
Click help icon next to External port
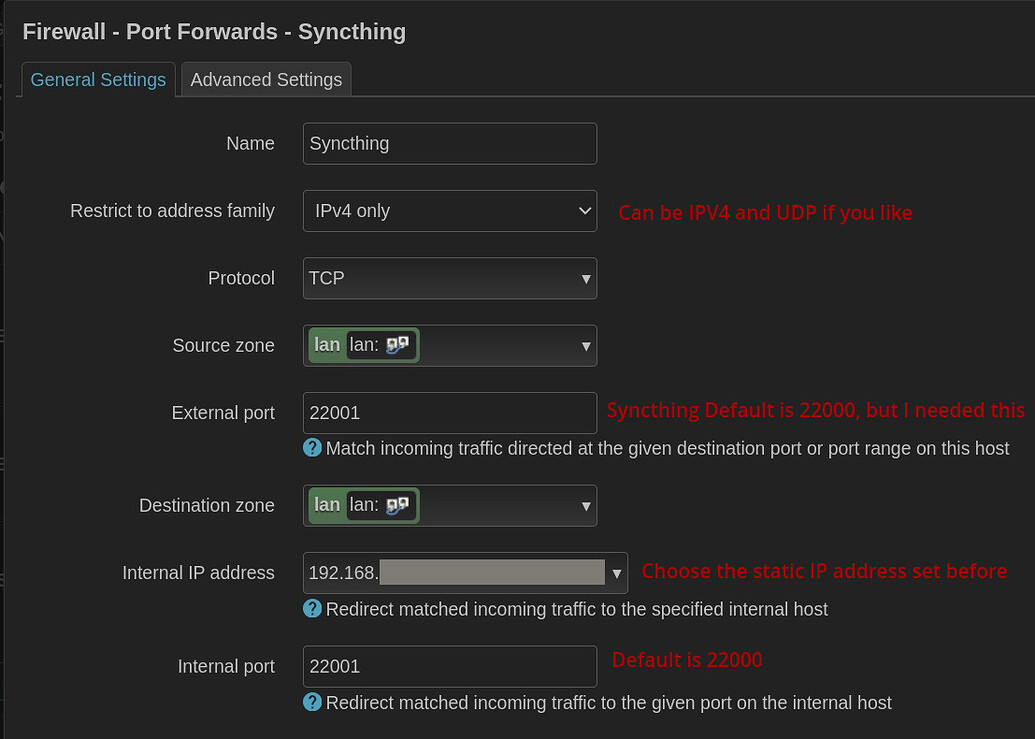312,448
